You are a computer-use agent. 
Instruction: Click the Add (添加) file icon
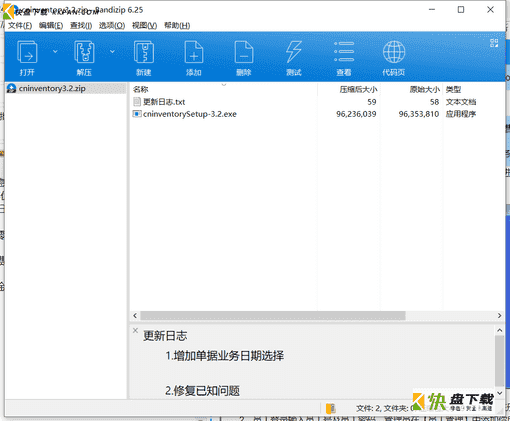pyautogui.click(x=194, y=52)
